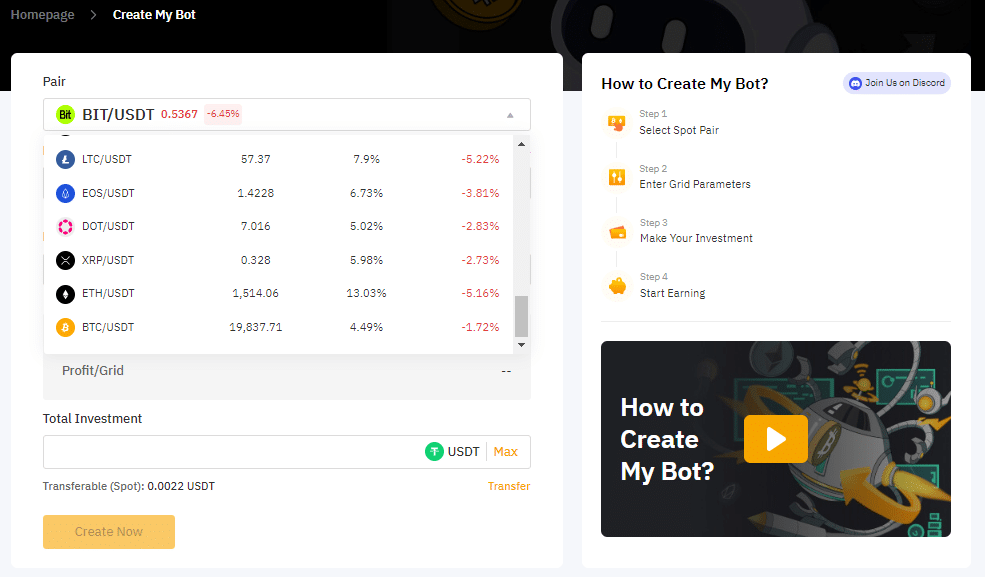Click the ETH price 1,514.06
The height and width of the screenshot is (577, 985).
click(x=256, y=294)
